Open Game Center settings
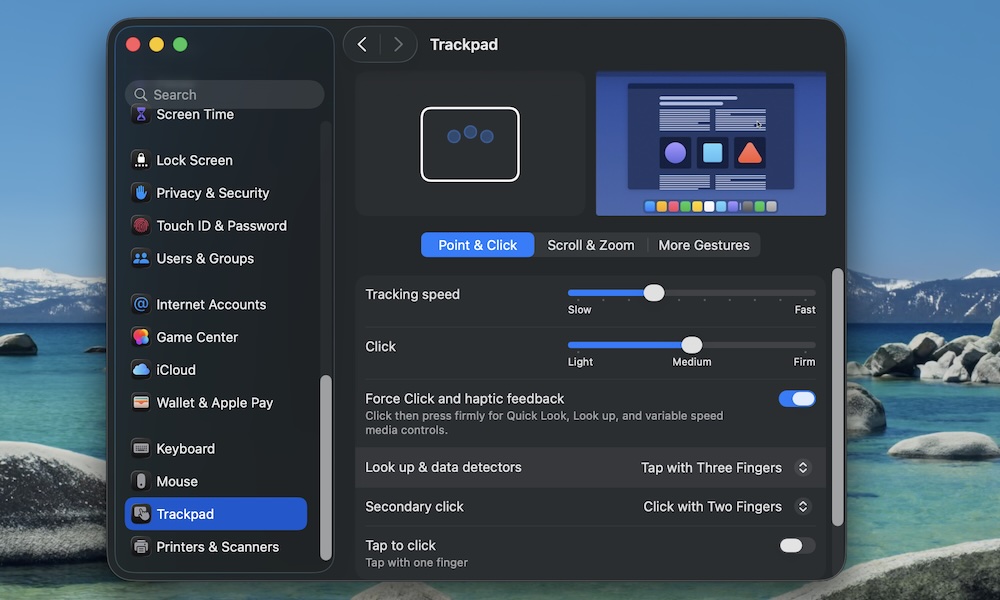Screen dimensions: 1000x600 (197, 337)
